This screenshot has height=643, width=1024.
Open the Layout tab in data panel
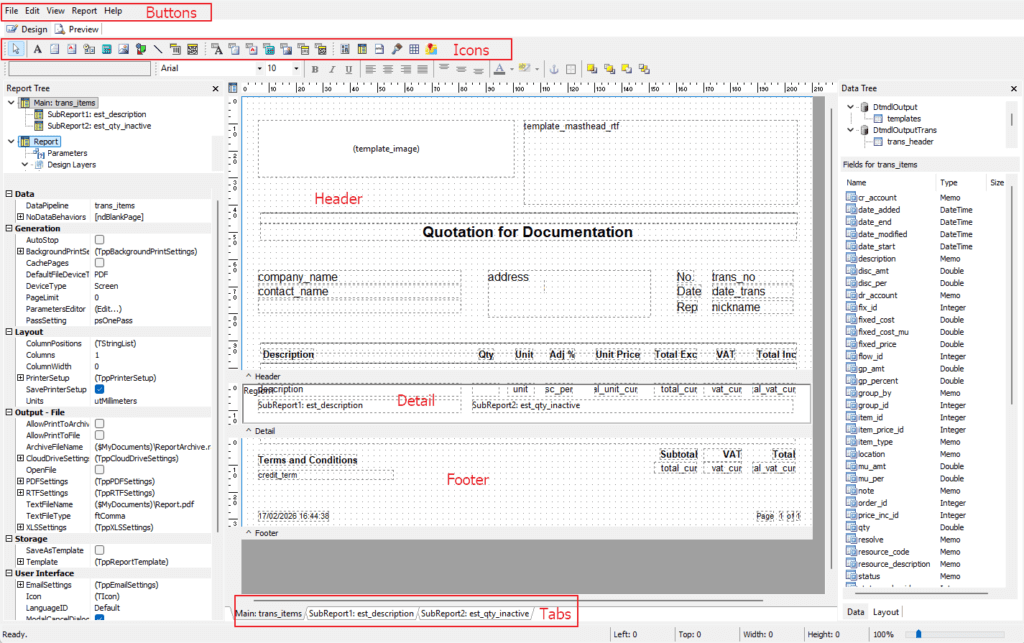886,612
